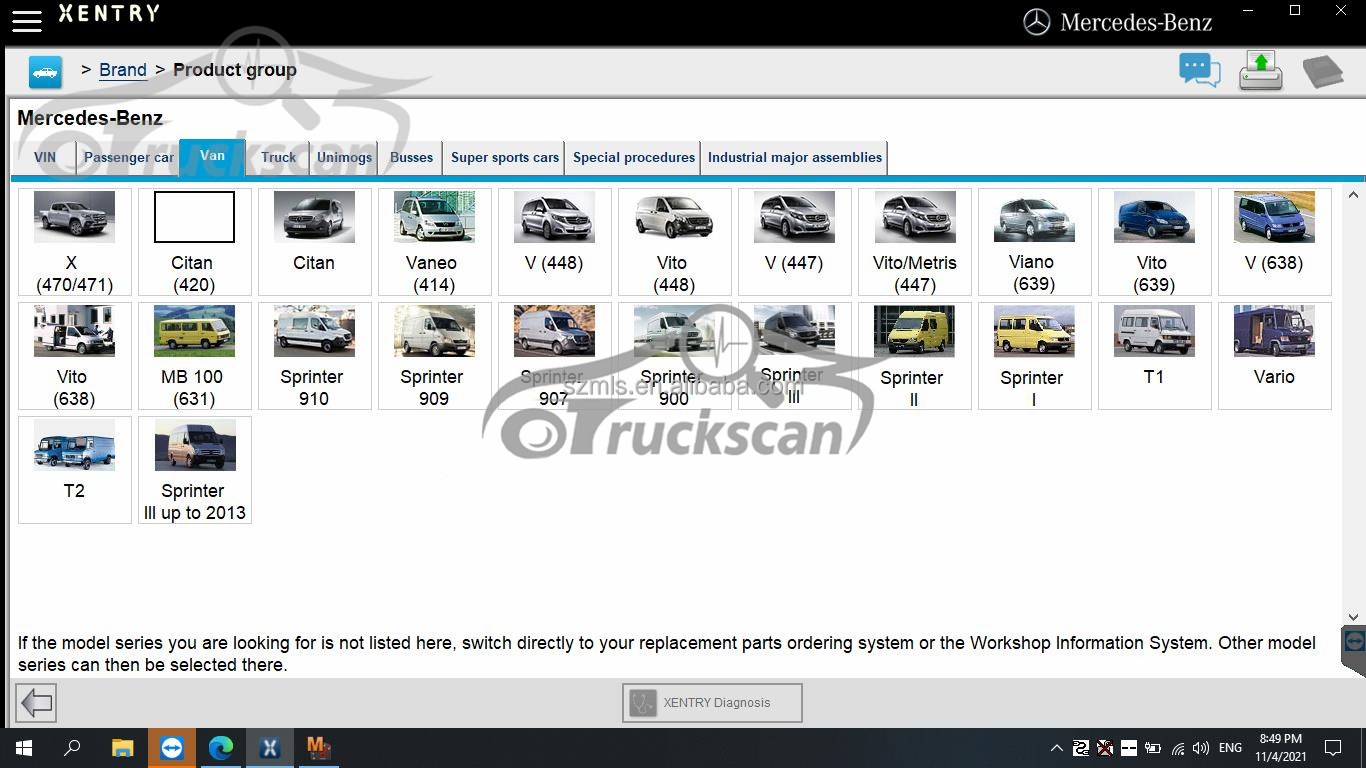Open the Unimogs tab
Viewport: 1366px width, 768px height.
tap(344, 157)
